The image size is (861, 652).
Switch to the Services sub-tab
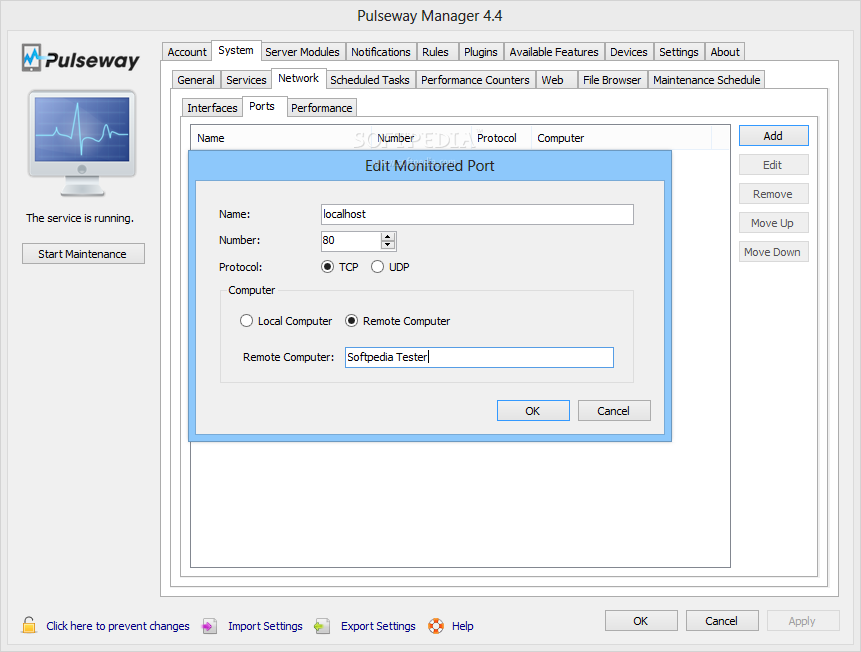[246, 80]
